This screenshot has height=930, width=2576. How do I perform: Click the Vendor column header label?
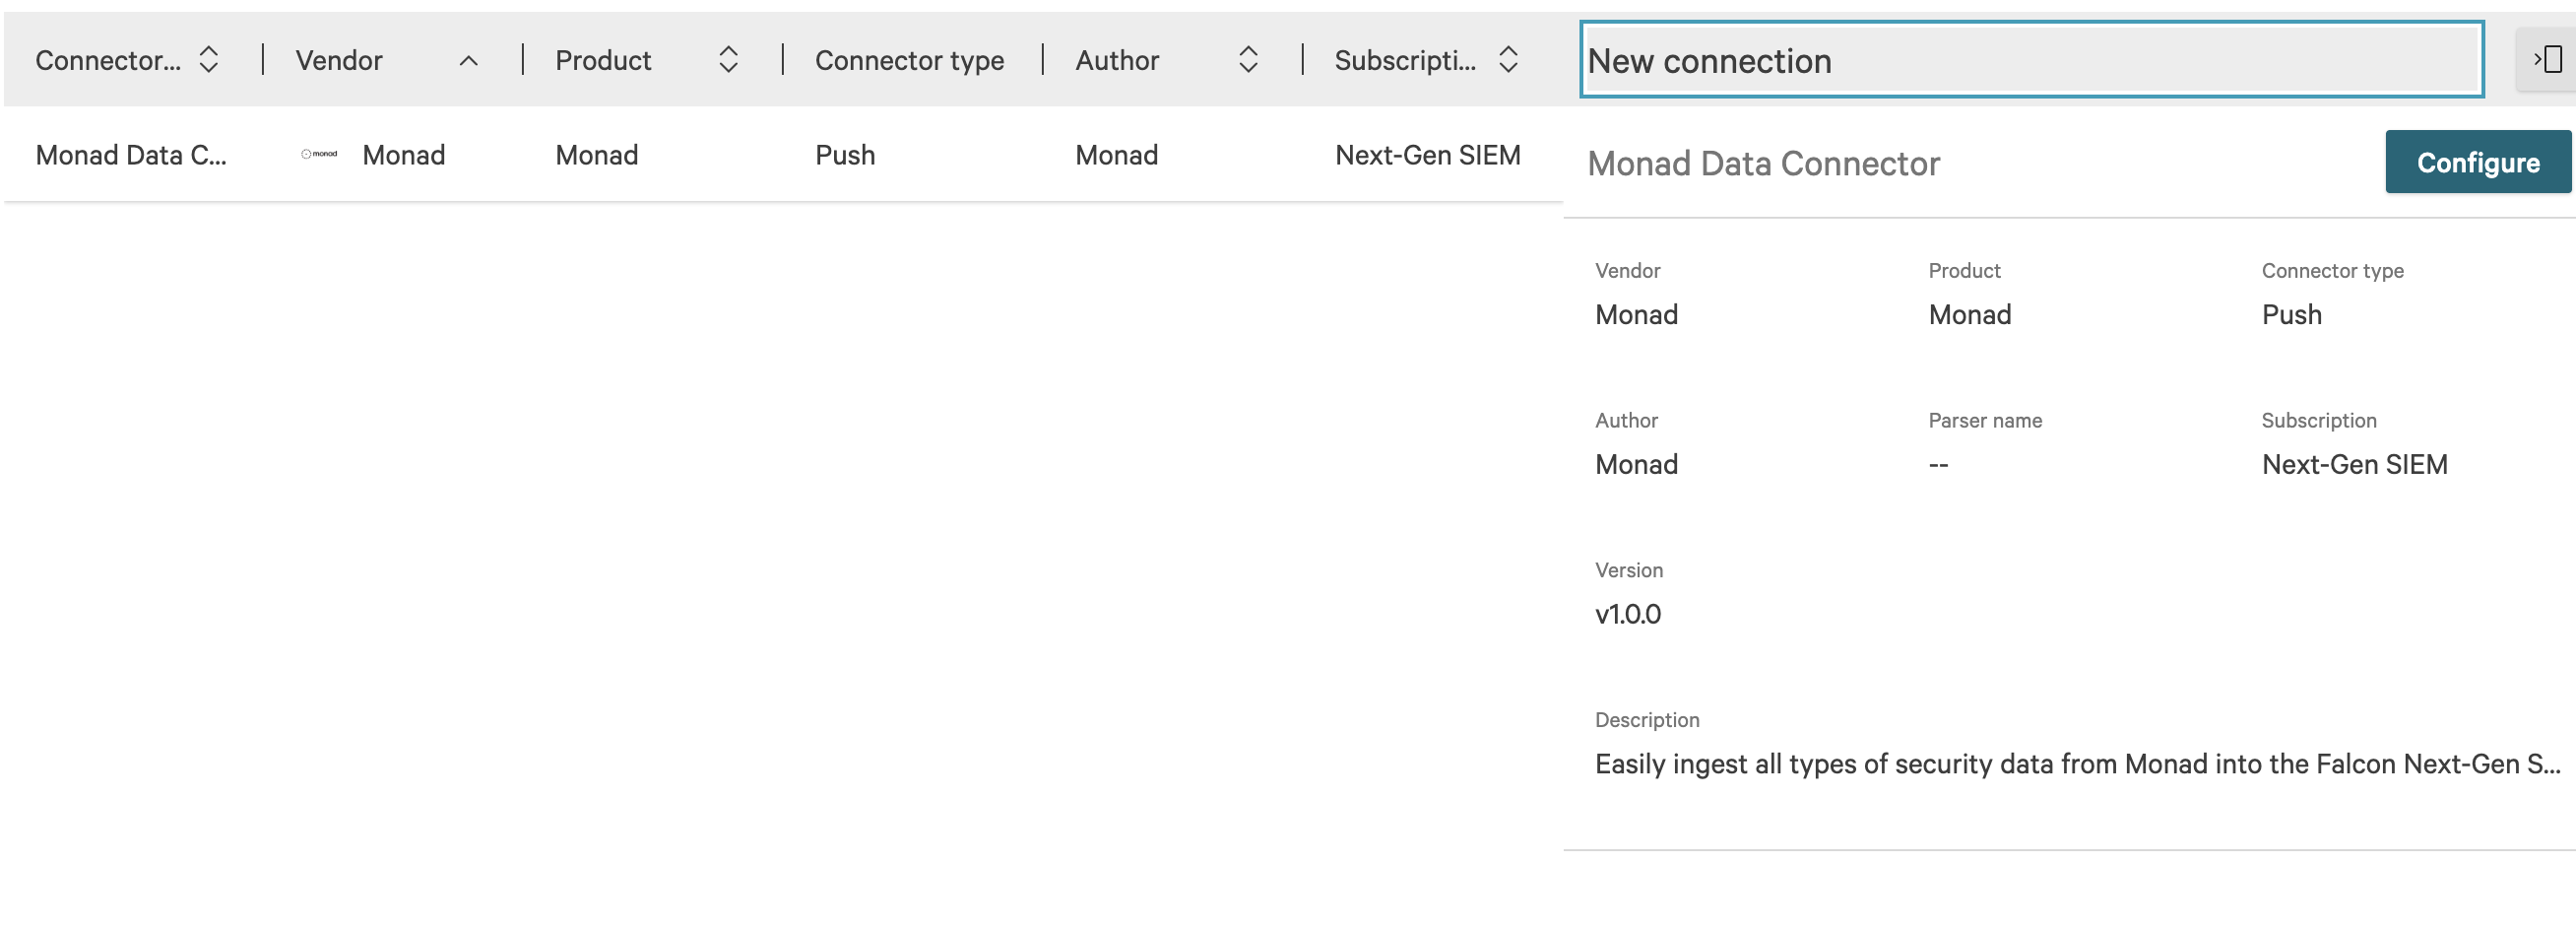(339, 61)
